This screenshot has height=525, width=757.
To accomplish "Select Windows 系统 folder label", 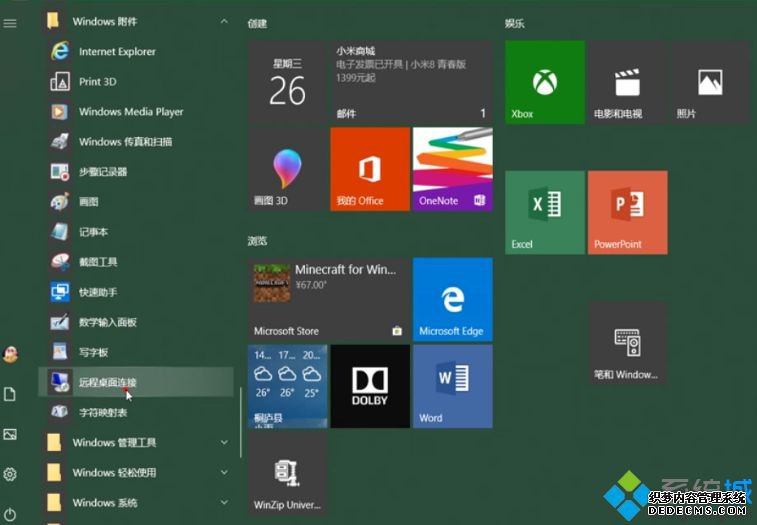I will coord(105,502).
